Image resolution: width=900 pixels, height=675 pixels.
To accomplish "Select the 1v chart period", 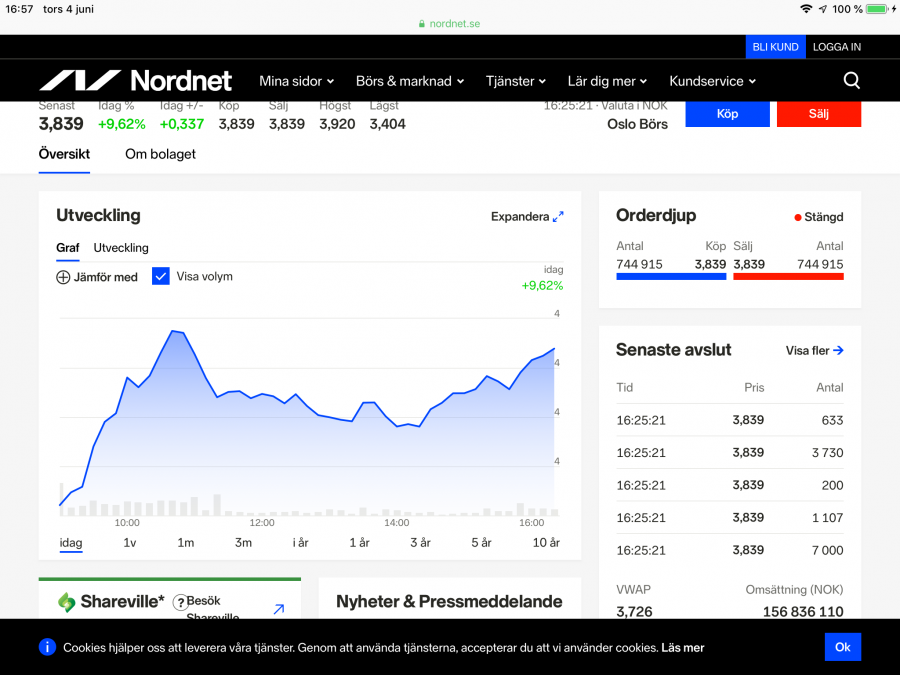I will point(129,542).
